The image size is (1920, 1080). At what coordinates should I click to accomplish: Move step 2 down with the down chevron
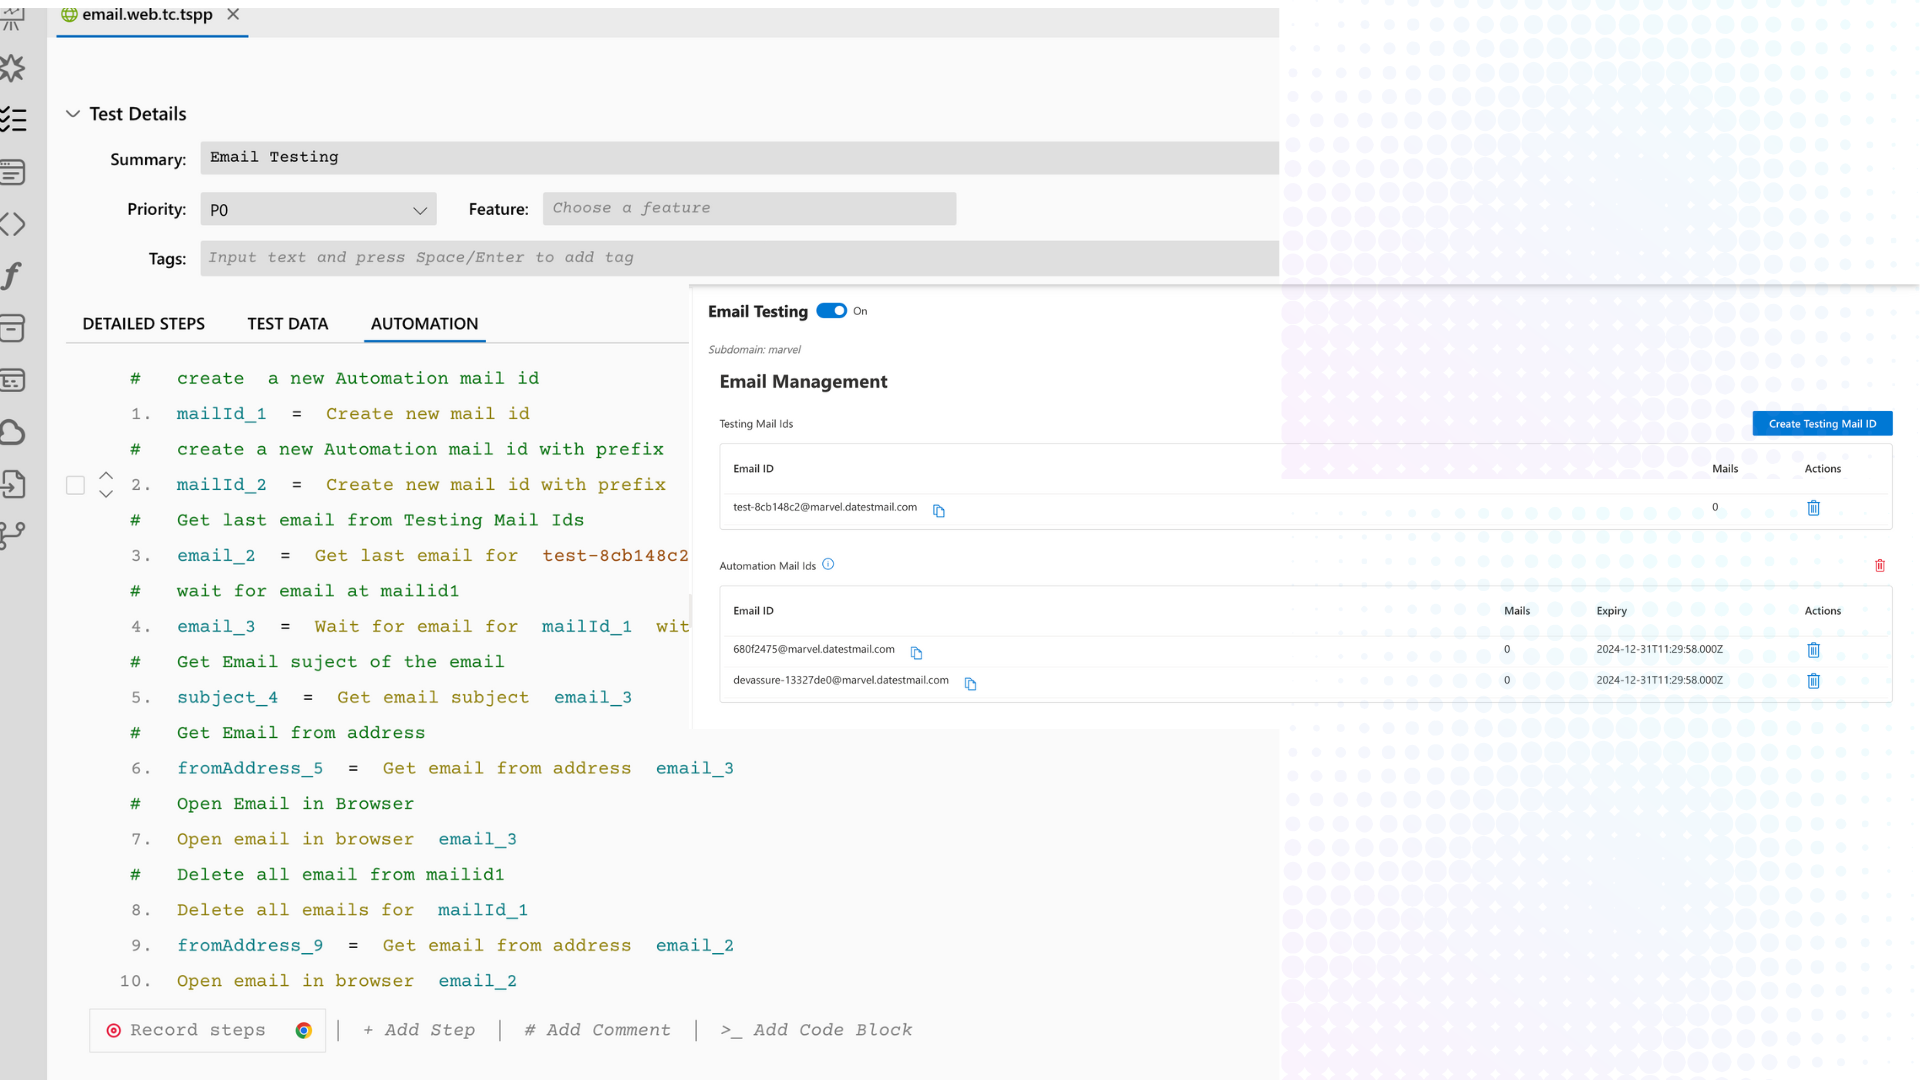coord(106,494)
